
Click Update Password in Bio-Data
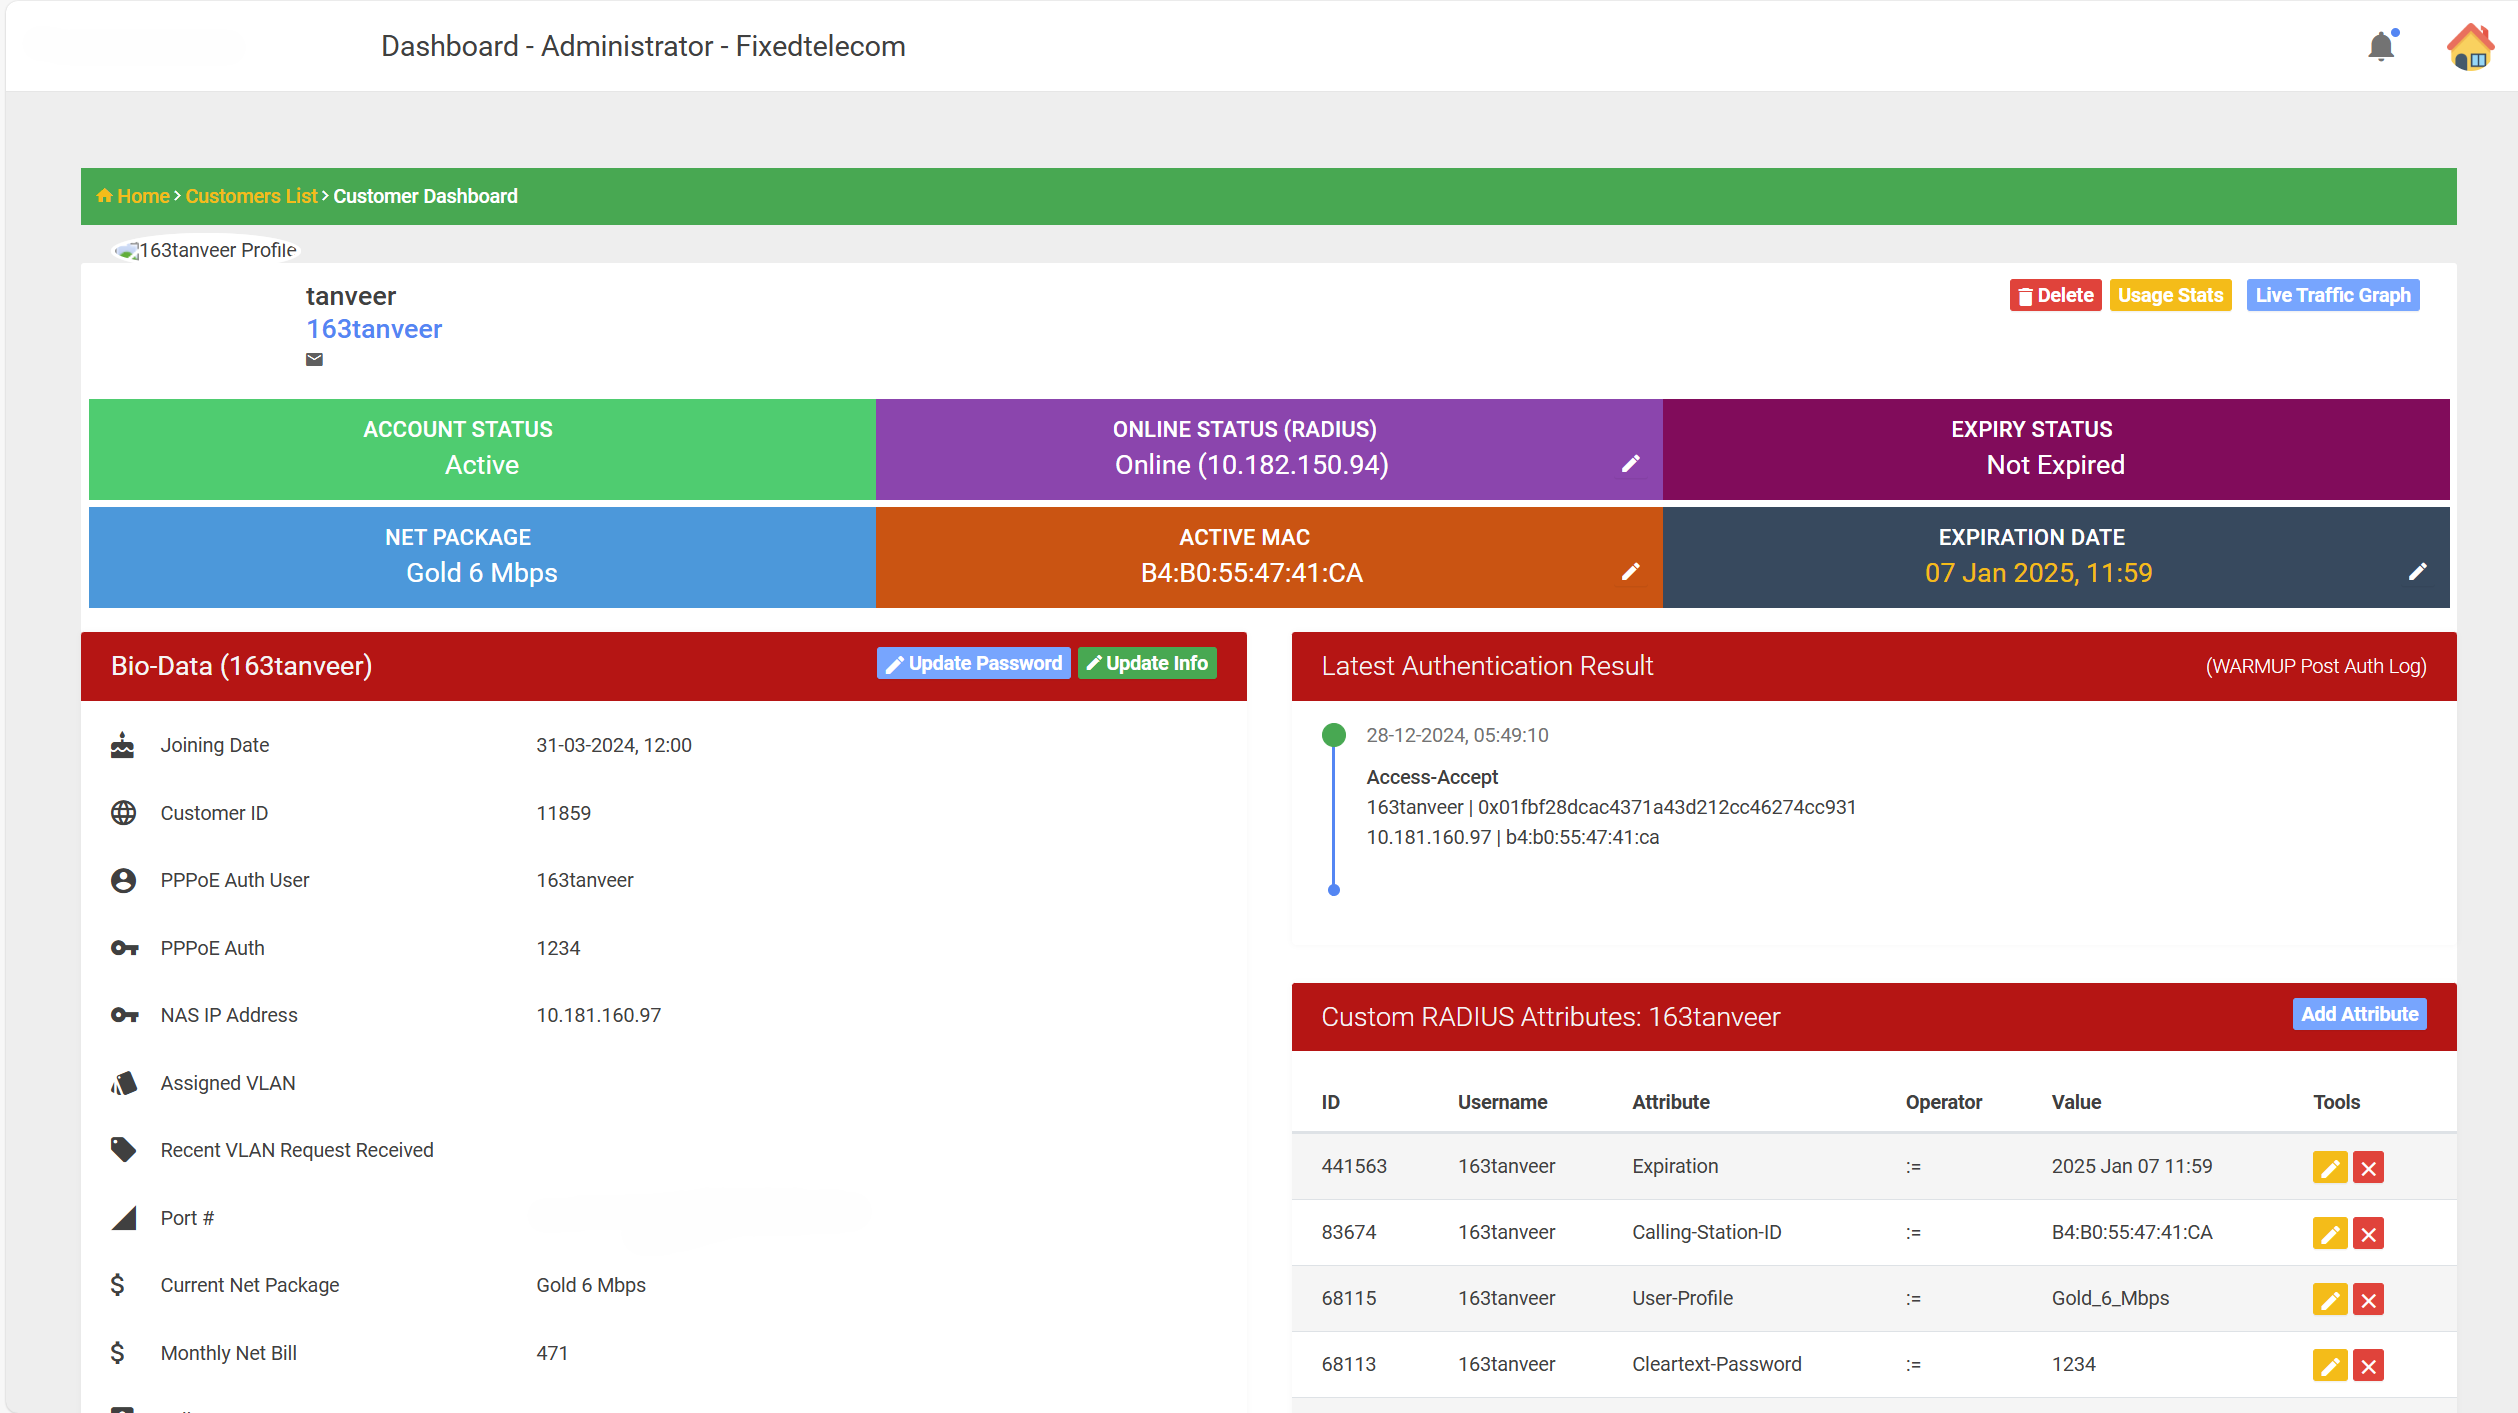point(973,663)
